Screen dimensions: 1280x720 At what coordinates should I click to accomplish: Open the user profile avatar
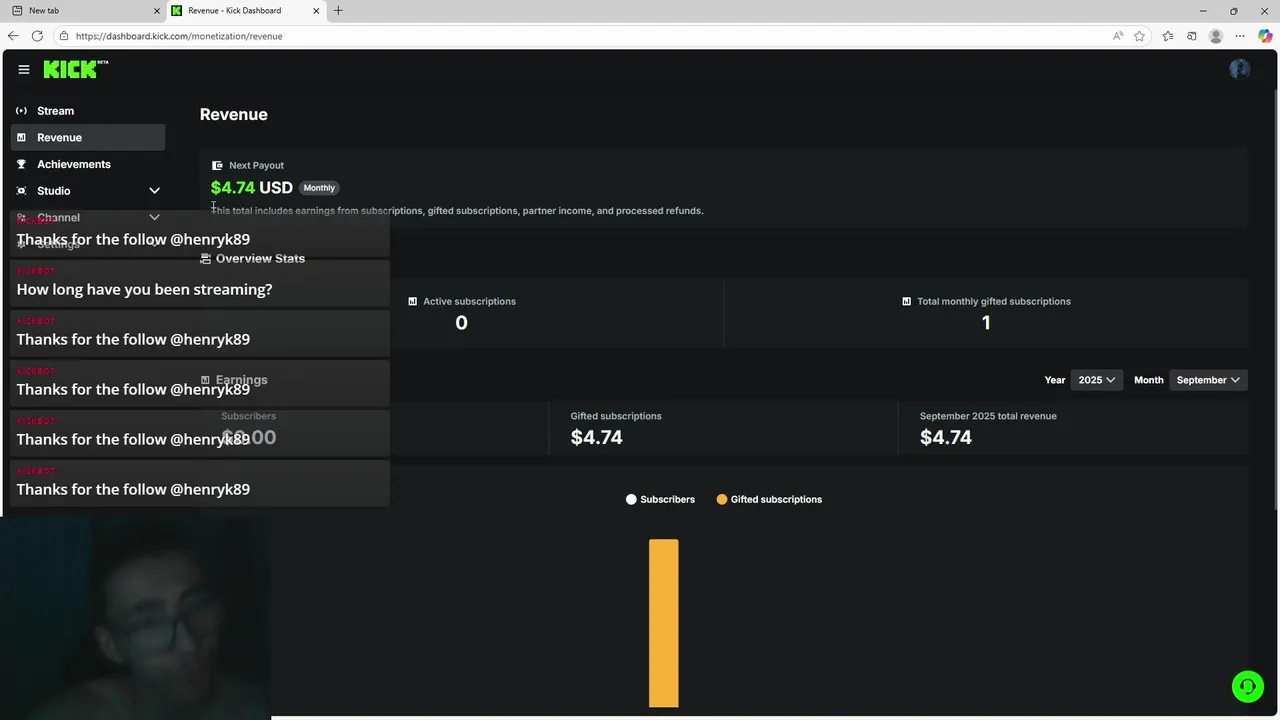coord(1240,69)
